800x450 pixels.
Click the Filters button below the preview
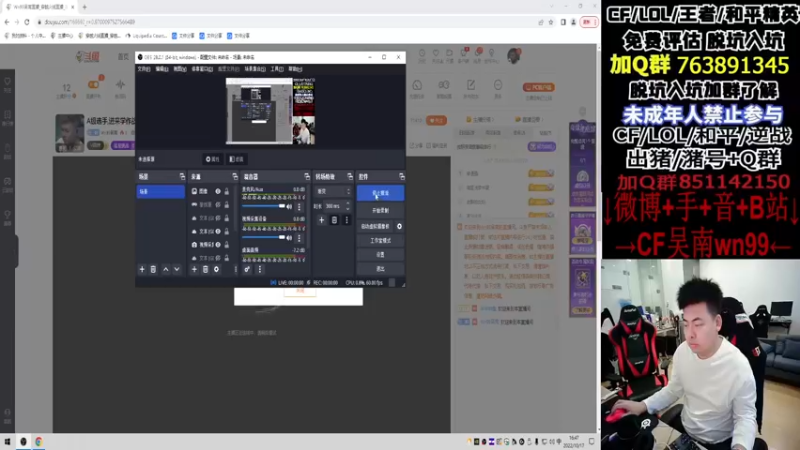pyautogui.click(x=236, y=159)
